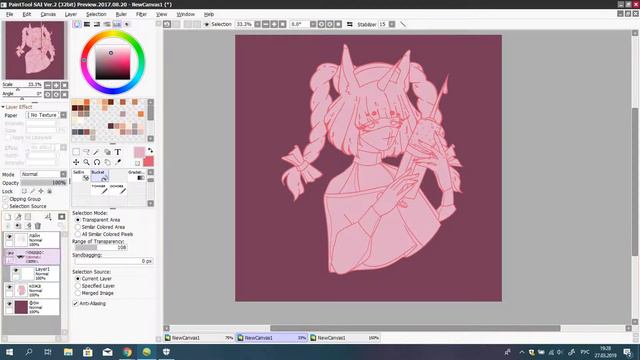Open the Canvas menu
Screen dimensions: 640x360
(48, 14)
